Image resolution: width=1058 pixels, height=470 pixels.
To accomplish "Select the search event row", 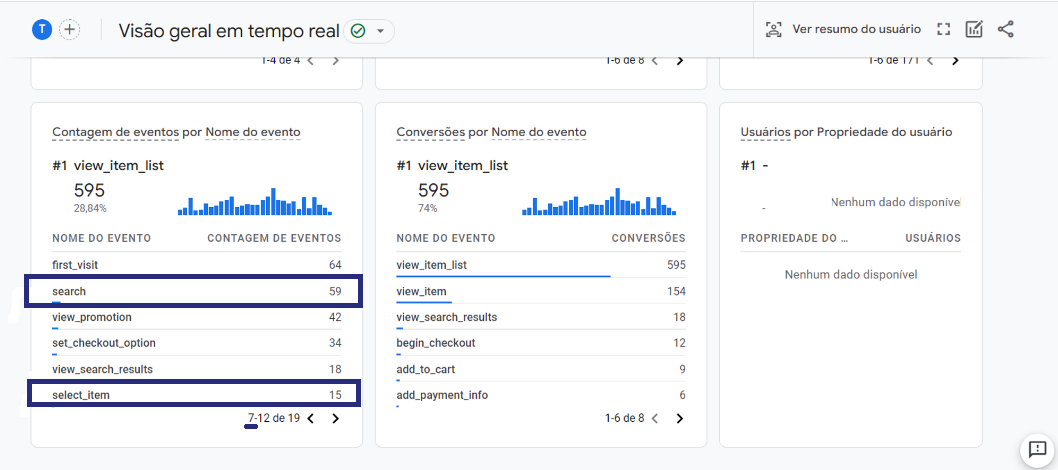I will [x=194, y=291].
